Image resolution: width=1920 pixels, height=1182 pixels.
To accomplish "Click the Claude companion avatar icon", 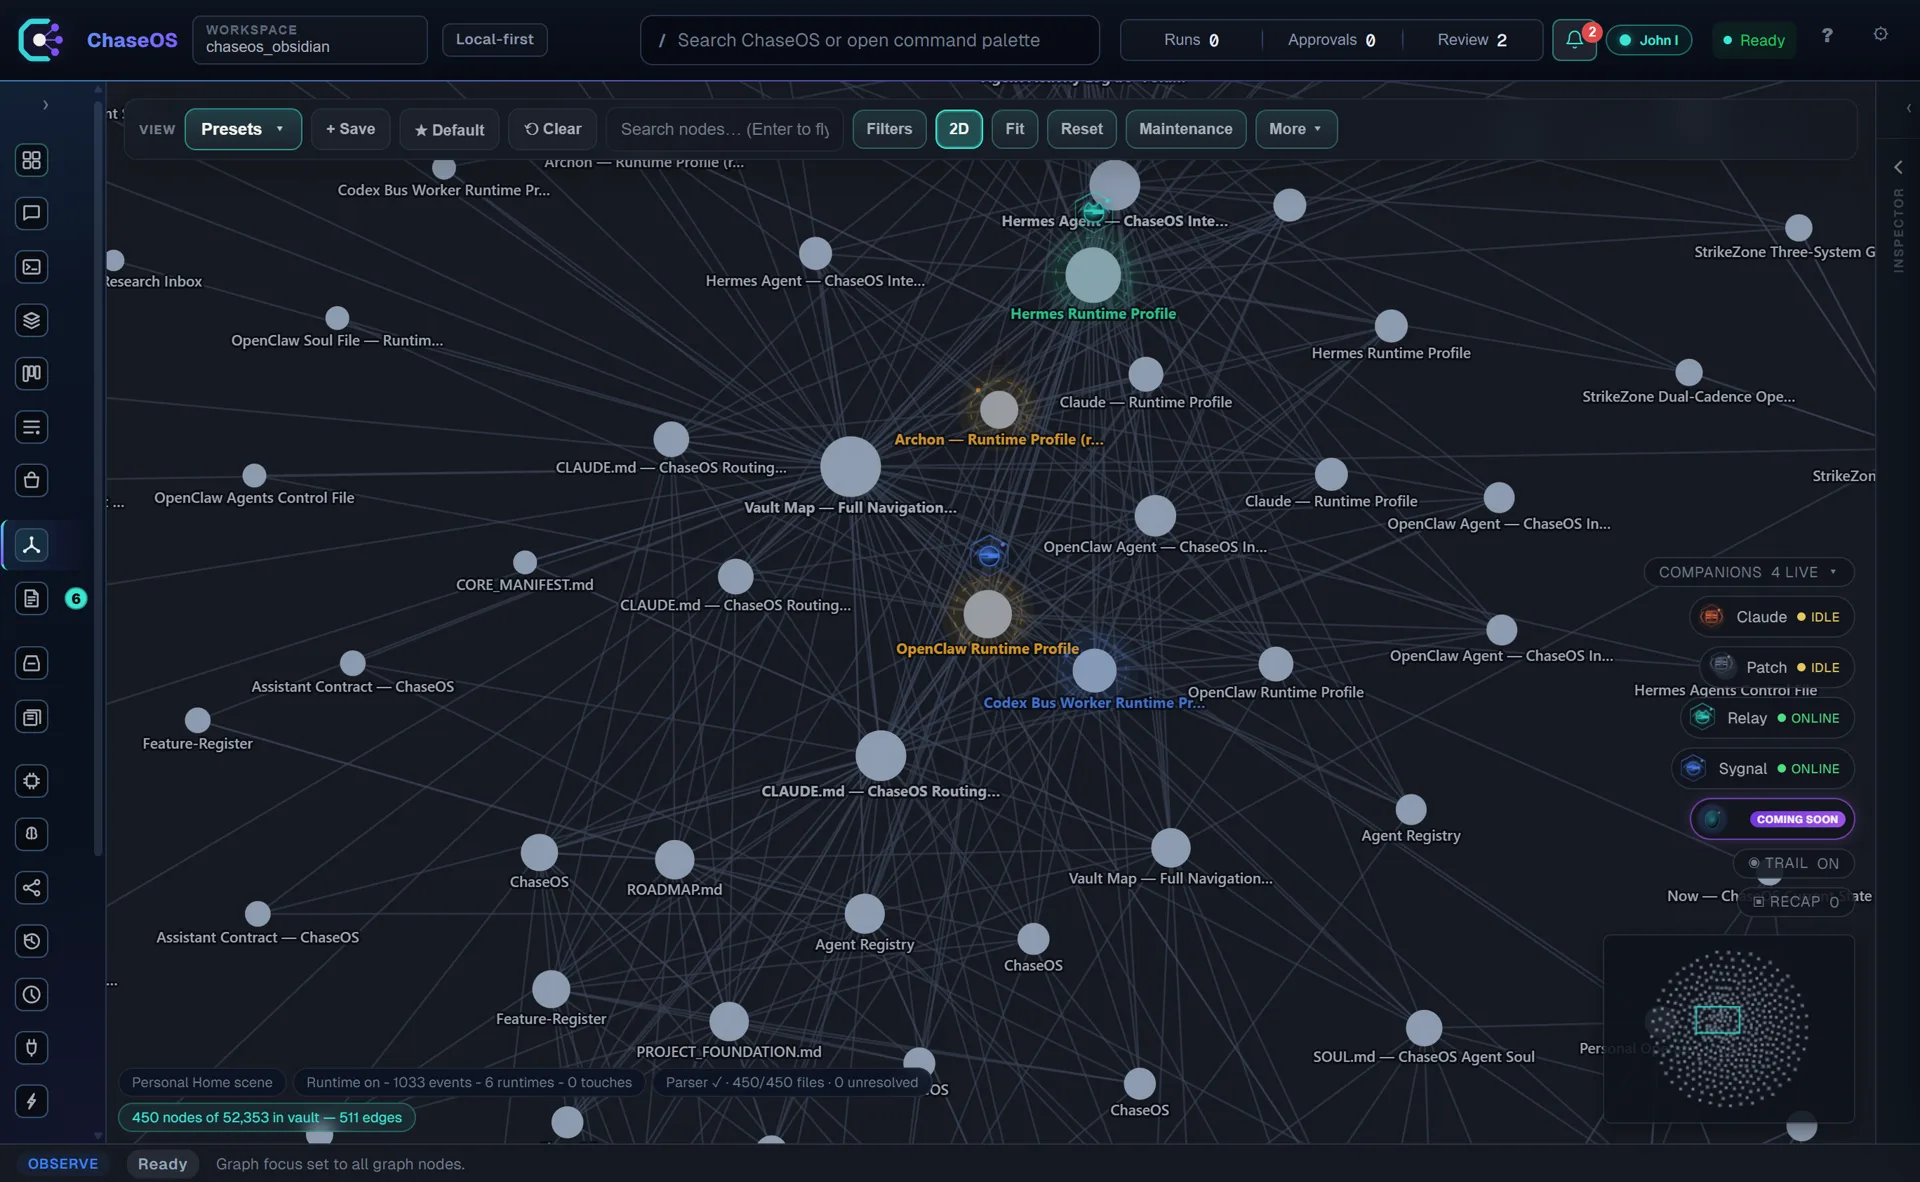I will [1712, 617].
